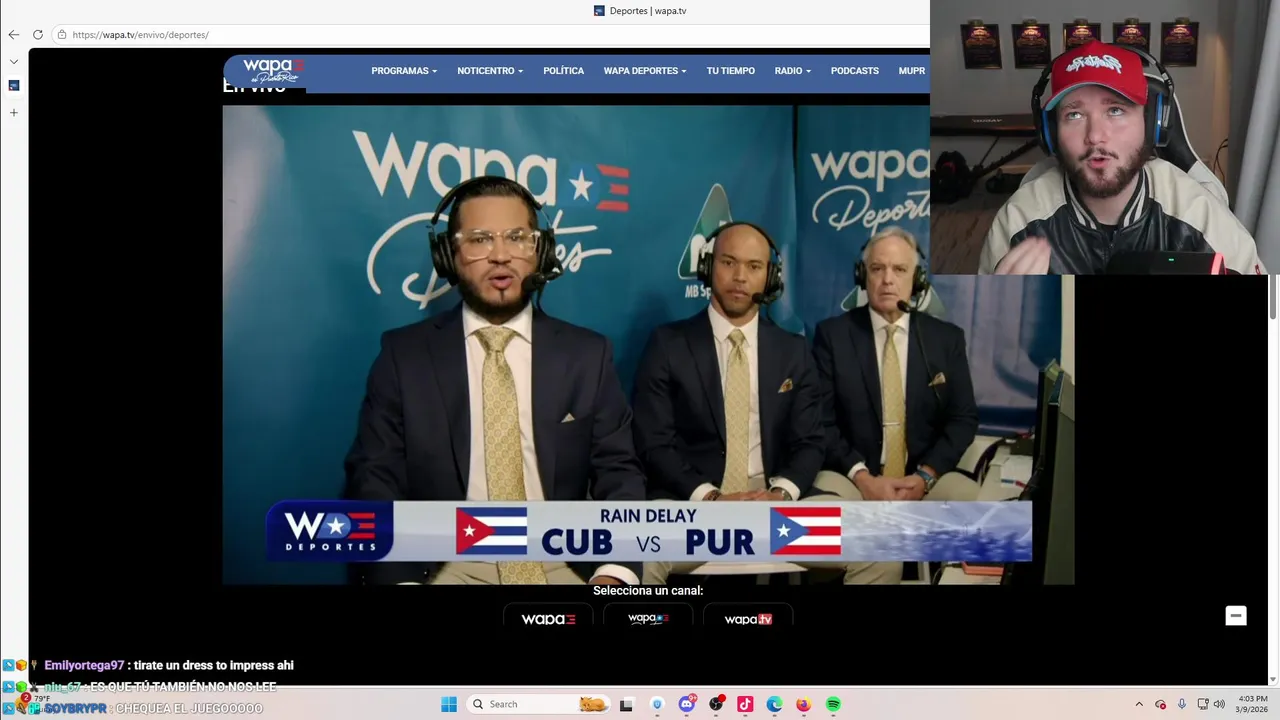Open Spotify from the taskbar
This screenshot has height=720, width=1280.
(833, 704)
